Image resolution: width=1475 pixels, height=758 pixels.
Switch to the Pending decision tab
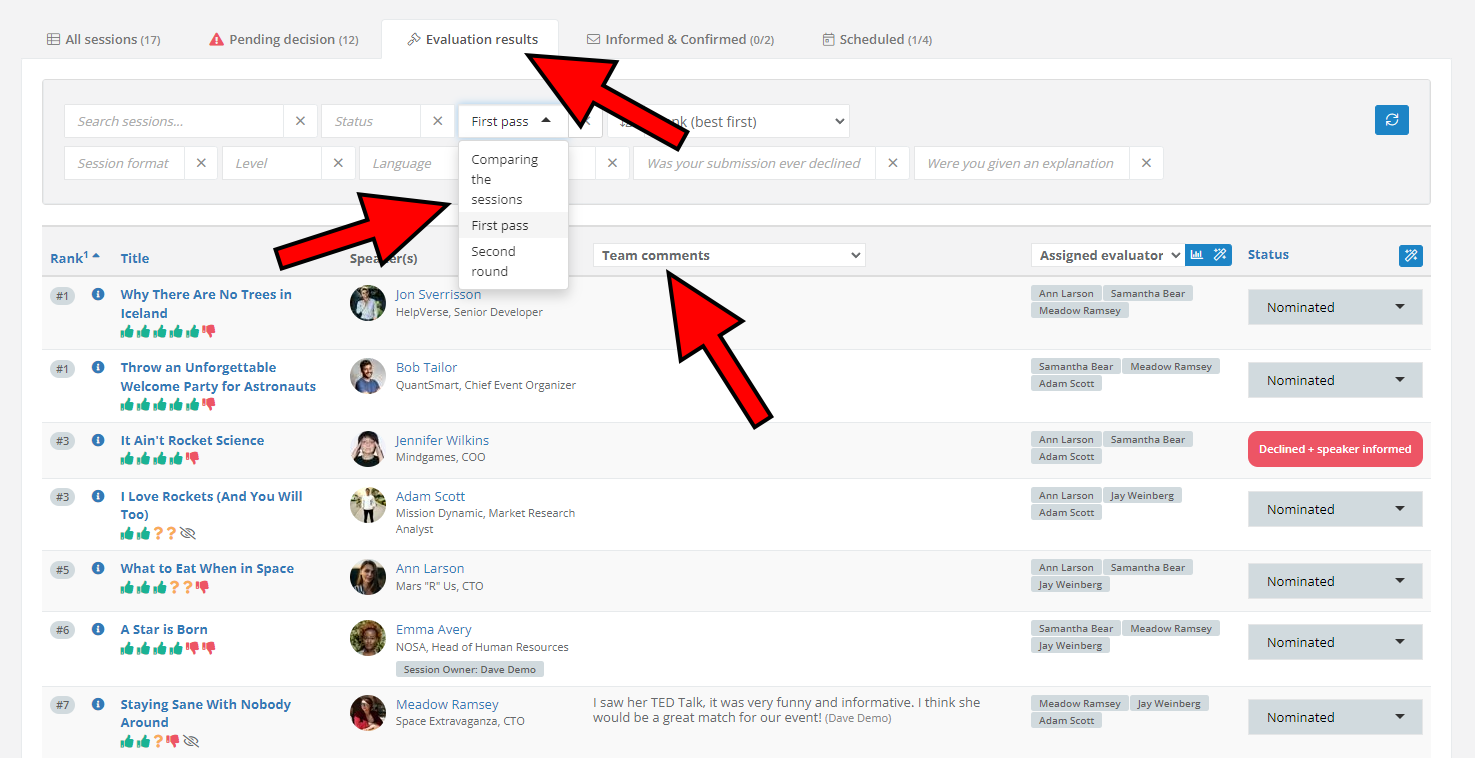coord(283,40)
